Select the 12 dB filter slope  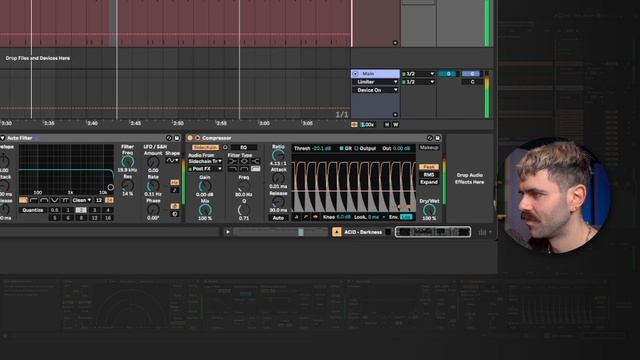point(99,200)
